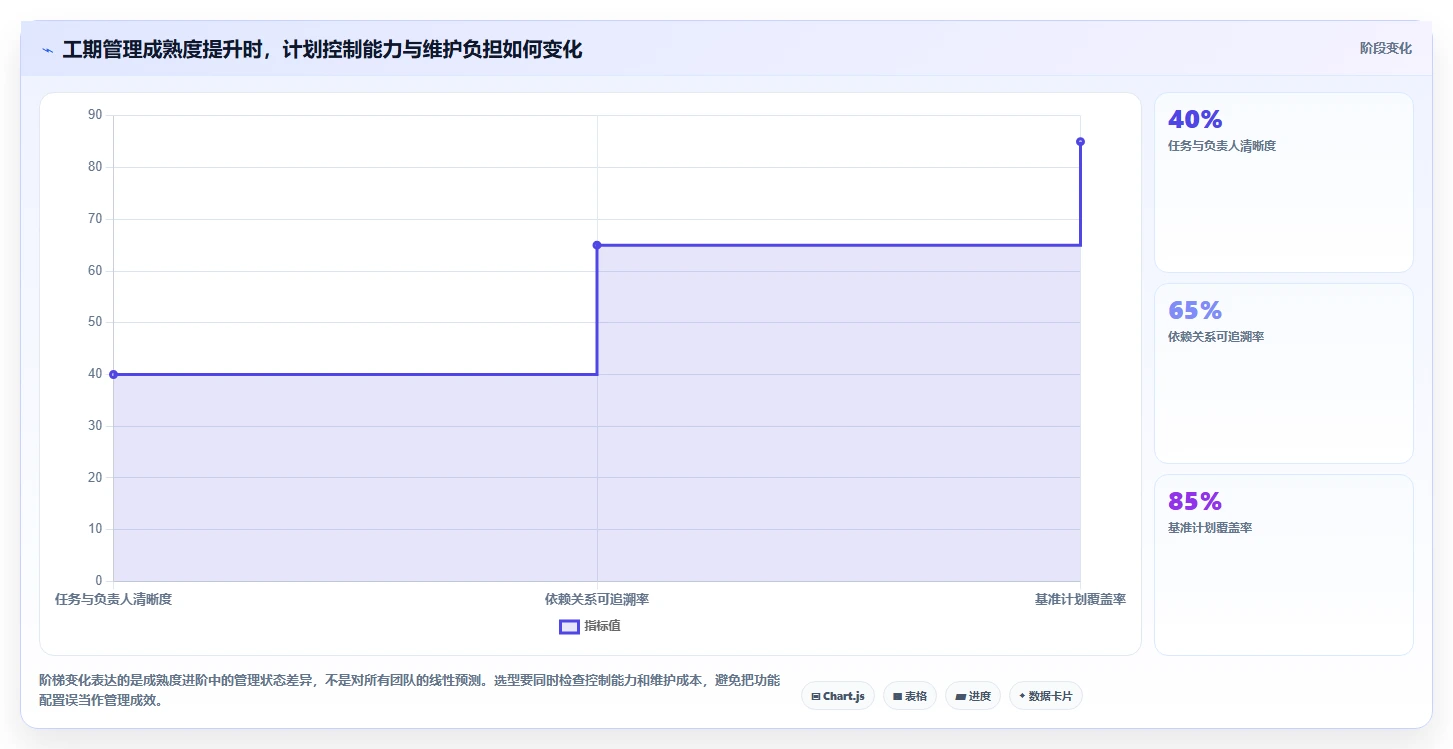Click x-axis label 依赖关系可追溯率
The width and height of the screenshot is (1453, 749).
(597, 600)
